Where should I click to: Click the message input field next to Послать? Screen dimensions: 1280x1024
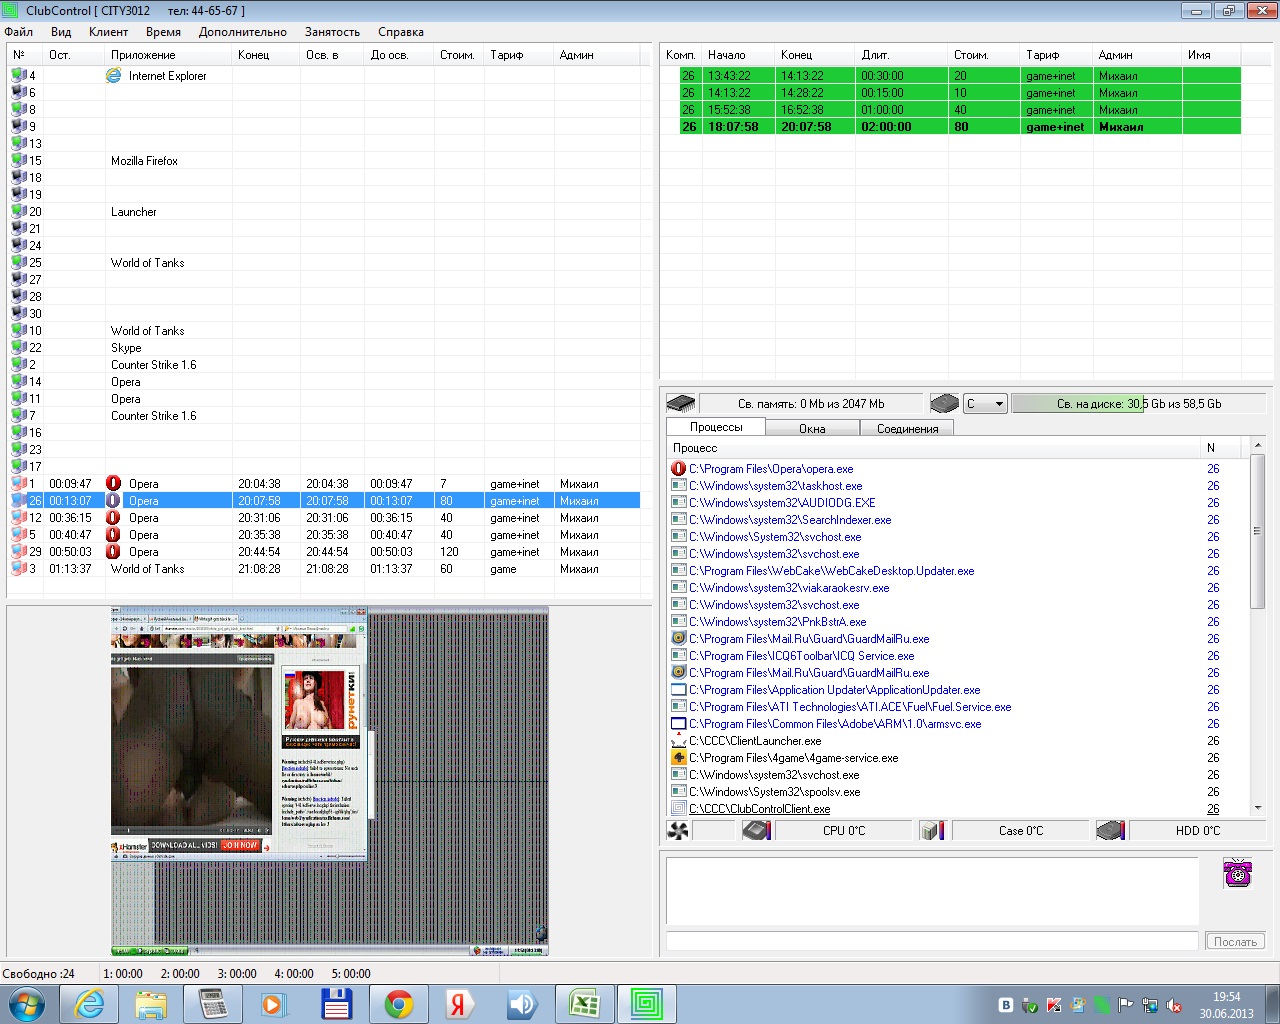click(x=931, y=941)
